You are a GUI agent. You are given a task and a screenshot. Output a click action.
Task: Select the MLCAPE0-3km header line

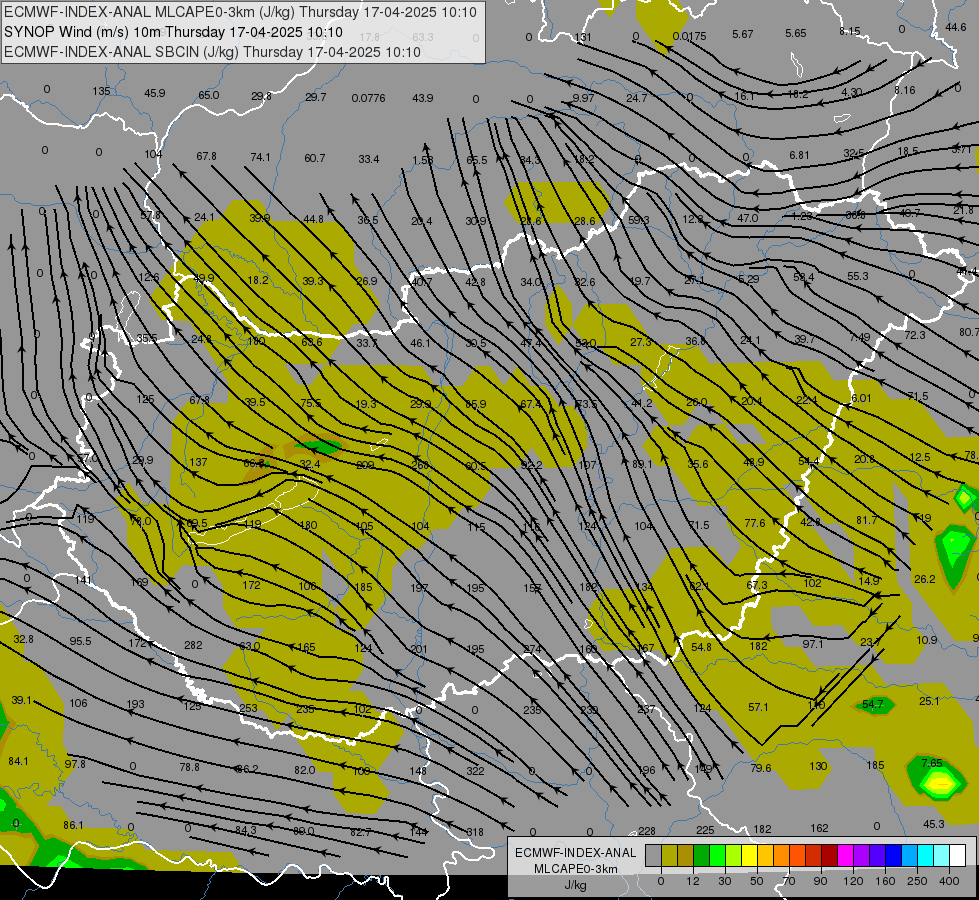click(x=240, y=12)
